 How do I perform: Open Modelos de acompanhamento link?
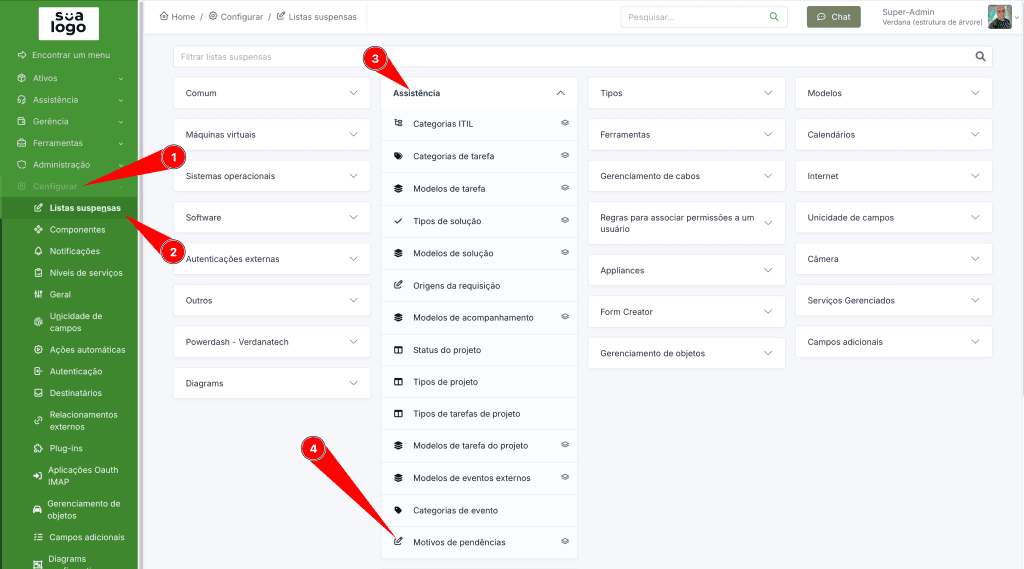pos(473,317)
